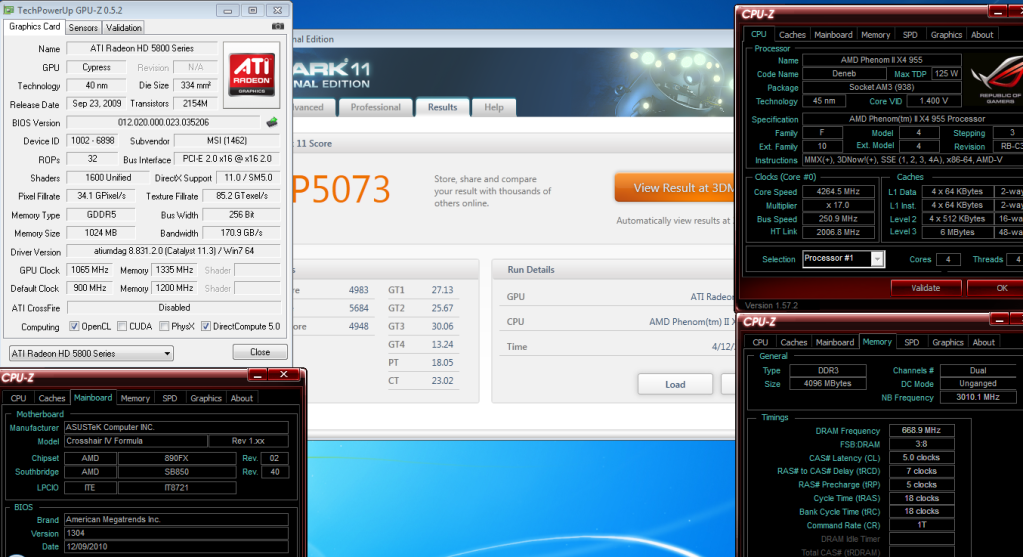Maximize the GPU-Z window
Screen dimensions: 1023x557
coord(252,9)
